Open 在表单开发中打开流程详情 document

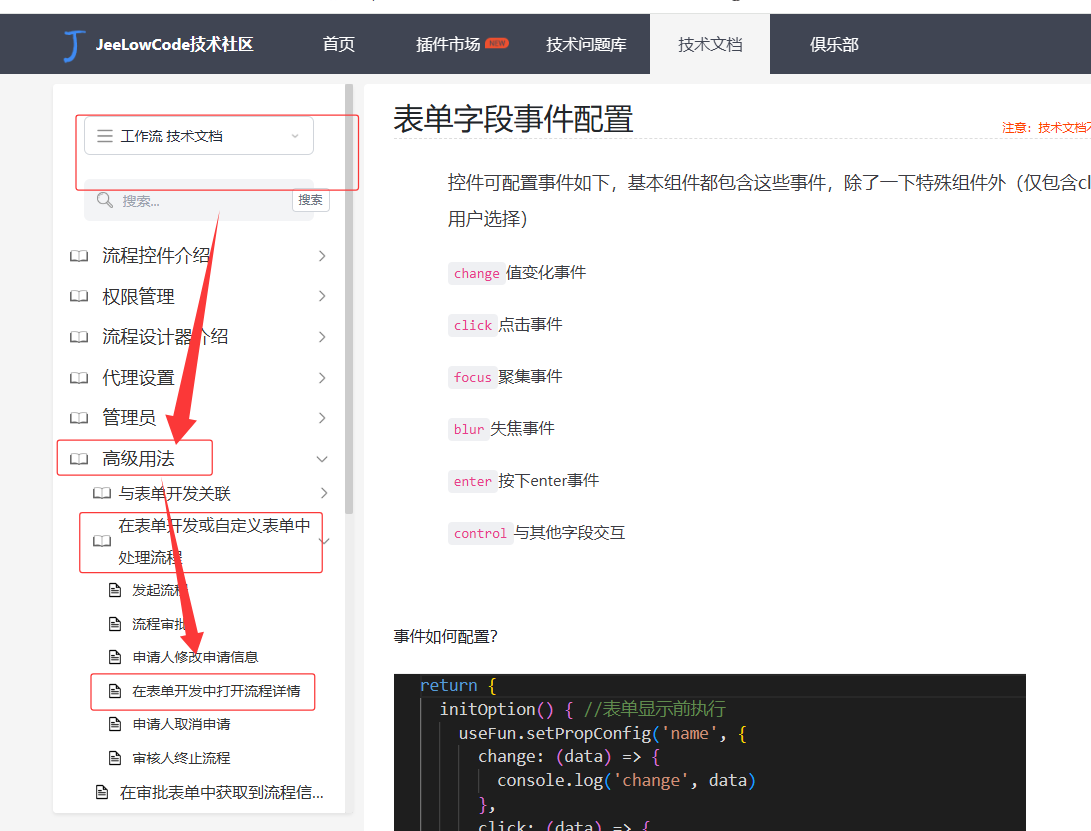coord(216,691)
